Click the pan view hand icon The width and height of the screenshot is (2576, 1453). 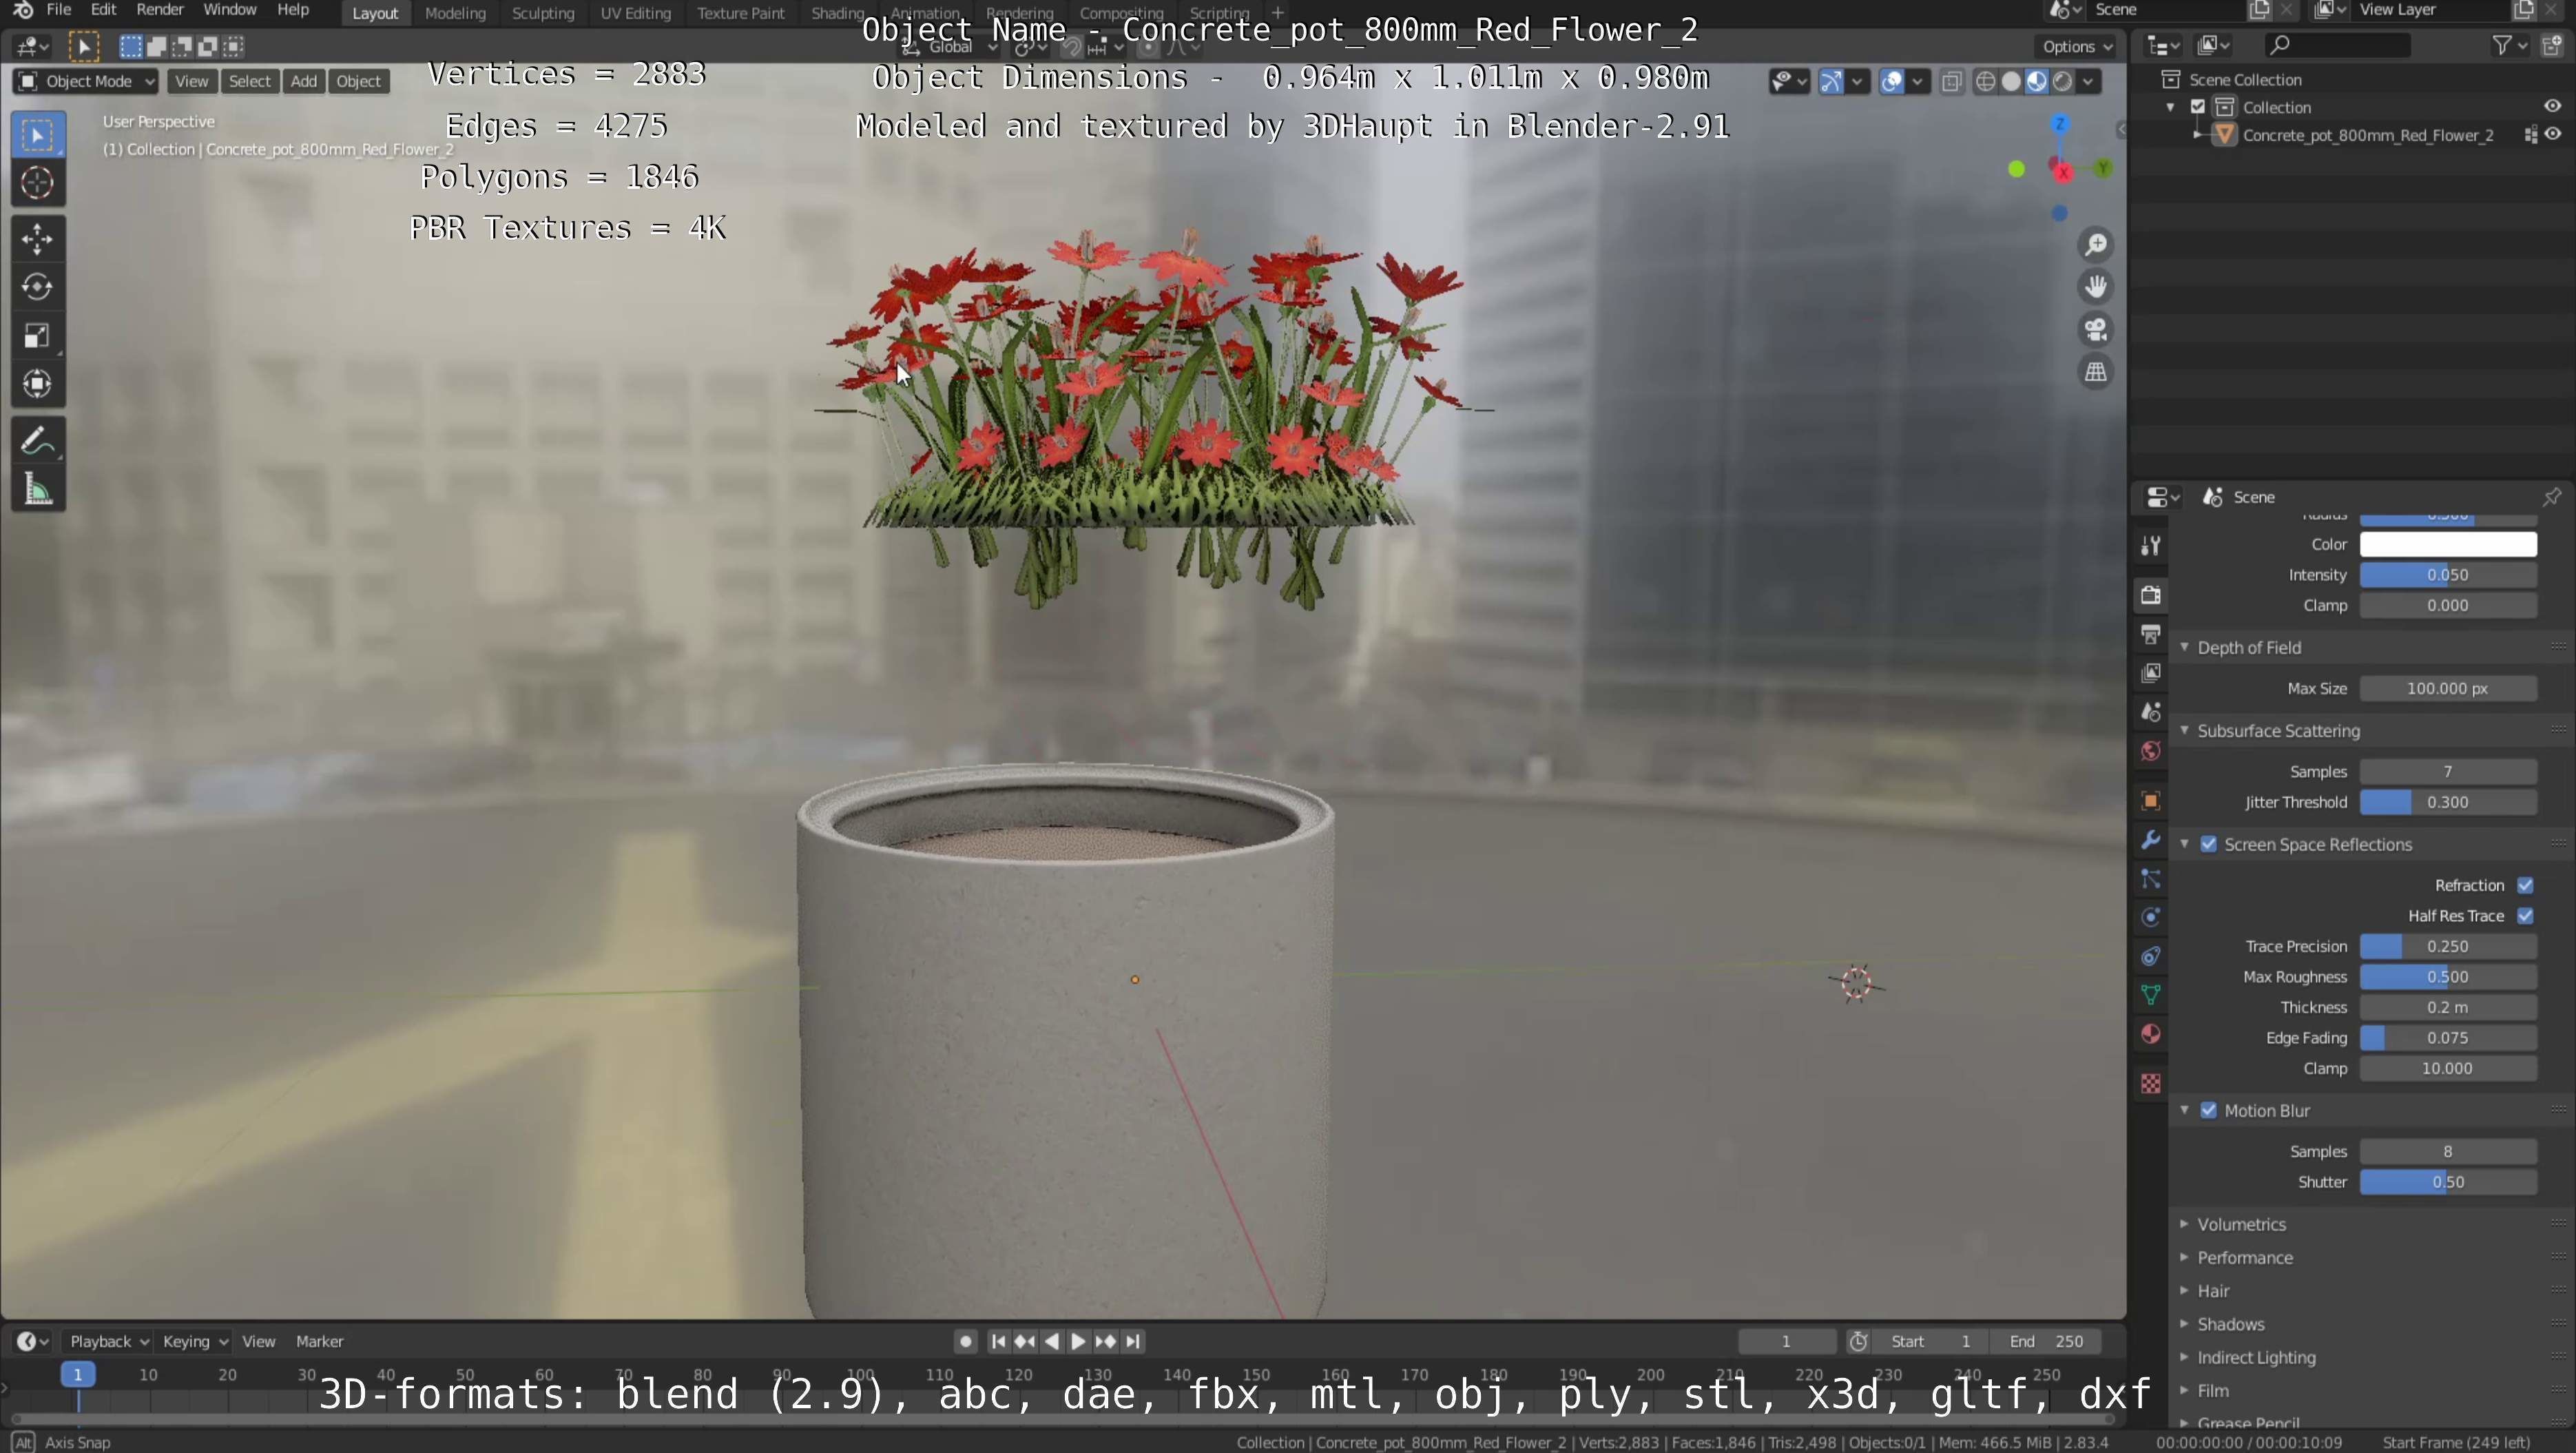coord(2096,287)
